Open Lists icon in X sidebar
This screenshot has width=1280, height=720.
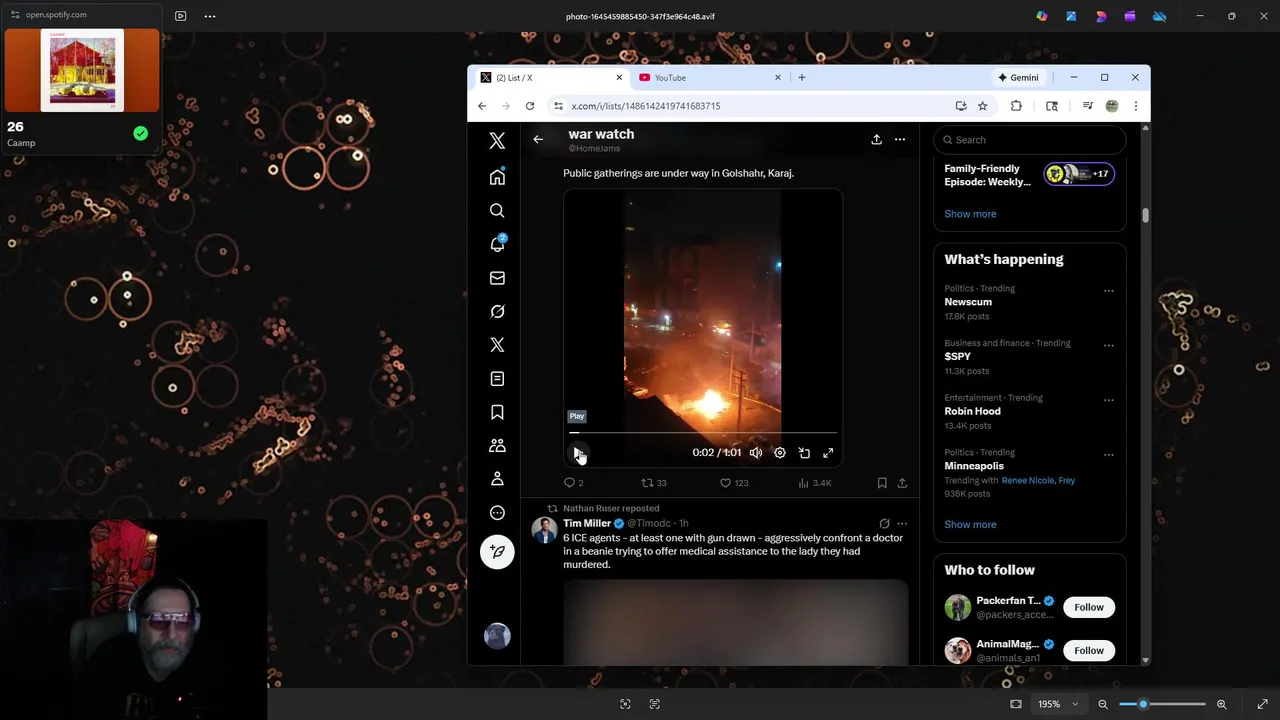(497, 379)
